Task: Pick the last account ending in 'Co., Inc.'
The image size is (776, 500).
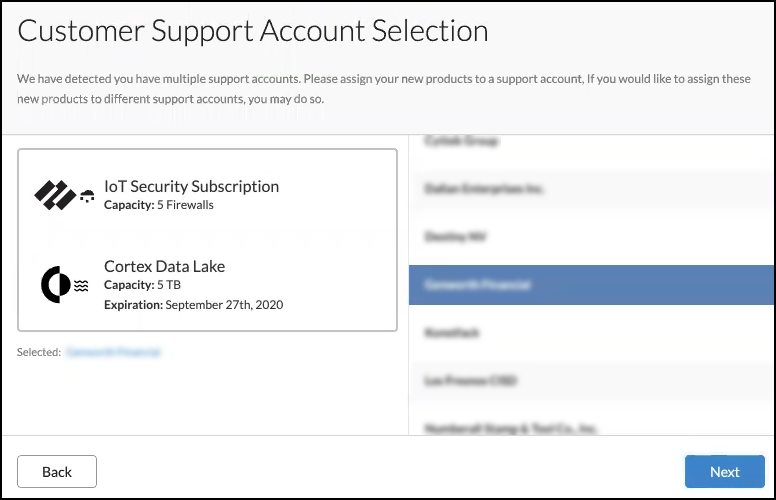Action: pos(591,427)
